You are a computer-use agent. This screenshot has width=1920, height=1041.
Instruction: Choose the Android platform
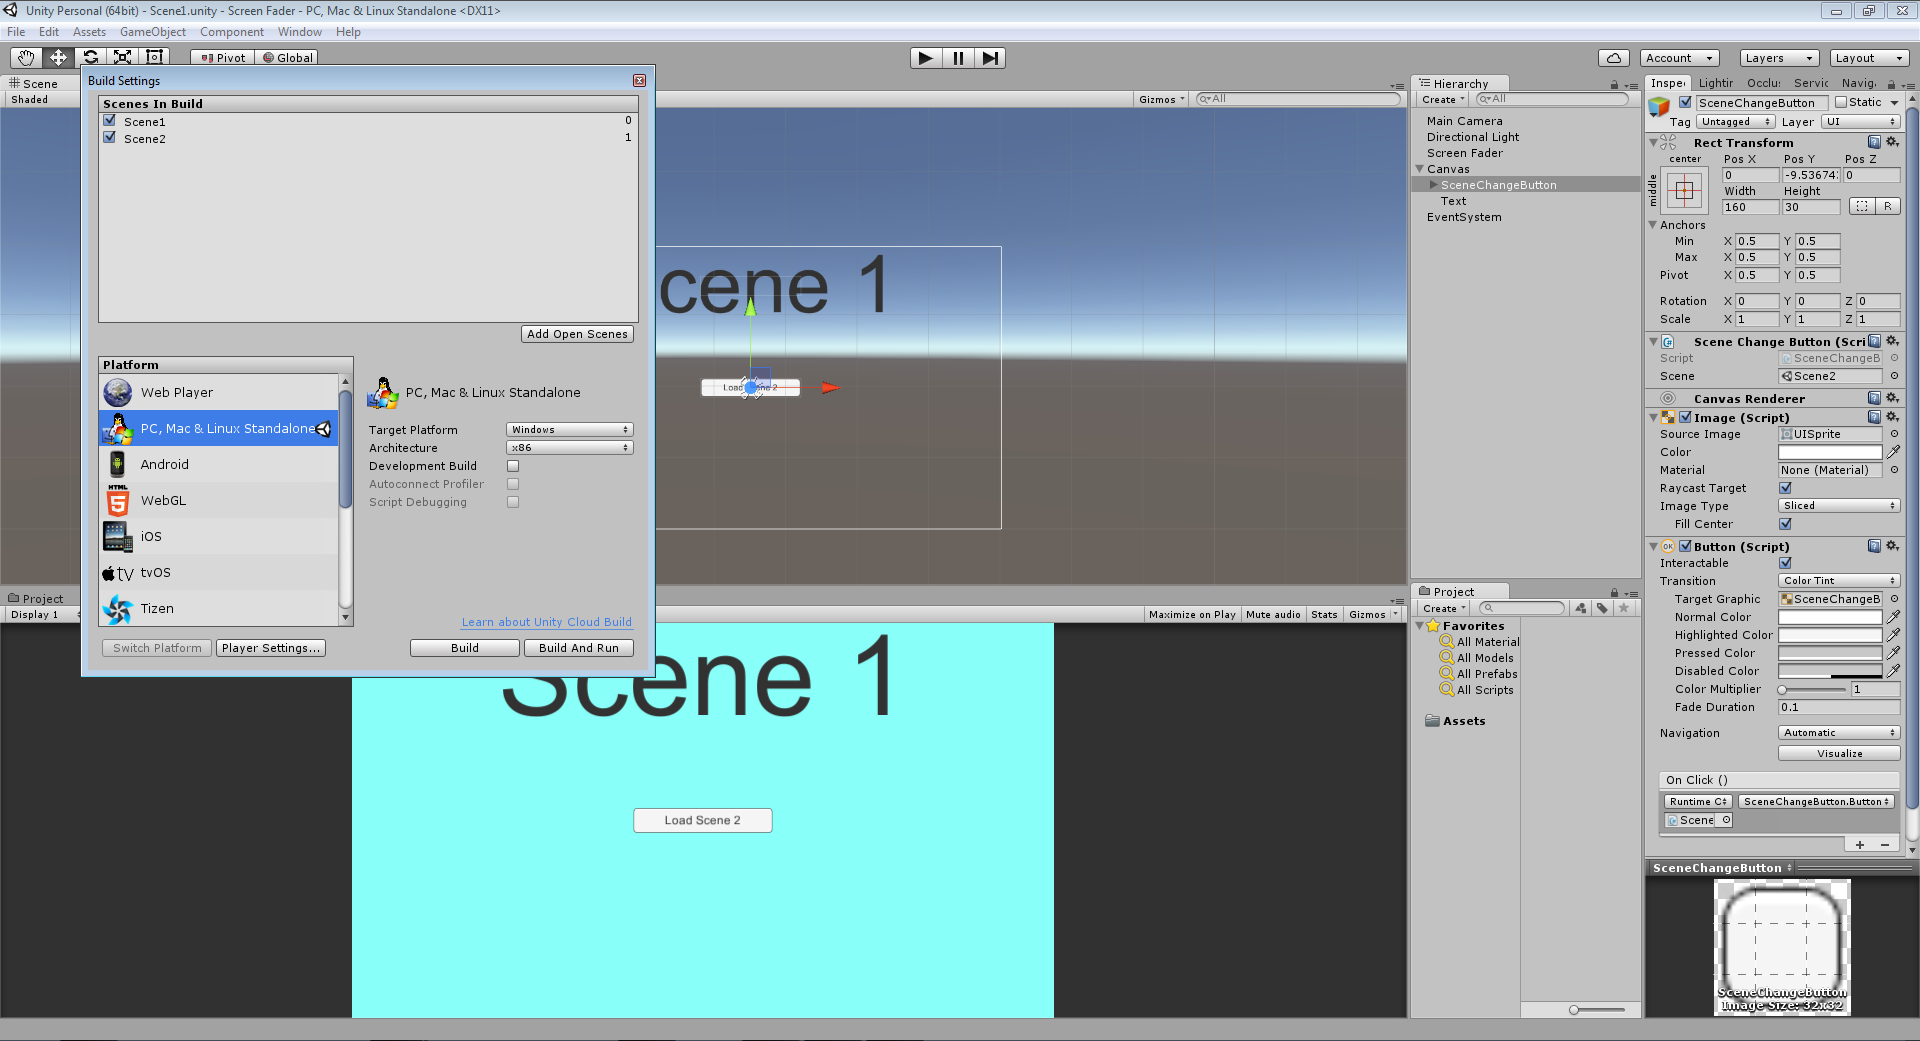[219, 464]
